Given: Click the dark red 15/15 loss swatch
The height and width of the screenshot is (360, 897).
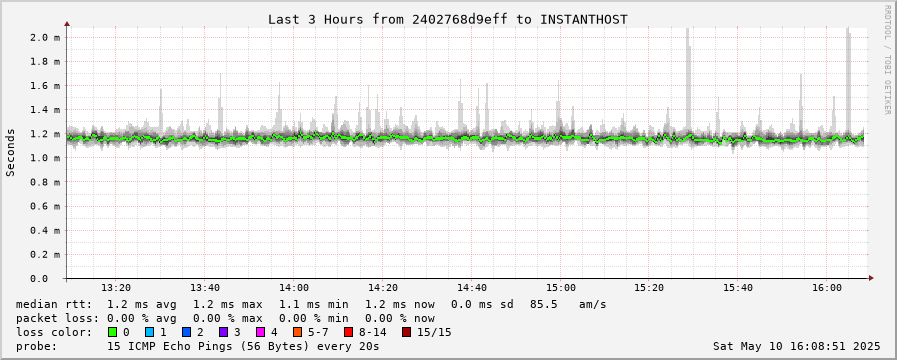Looking at the screenshot, I should pos(406,332).
